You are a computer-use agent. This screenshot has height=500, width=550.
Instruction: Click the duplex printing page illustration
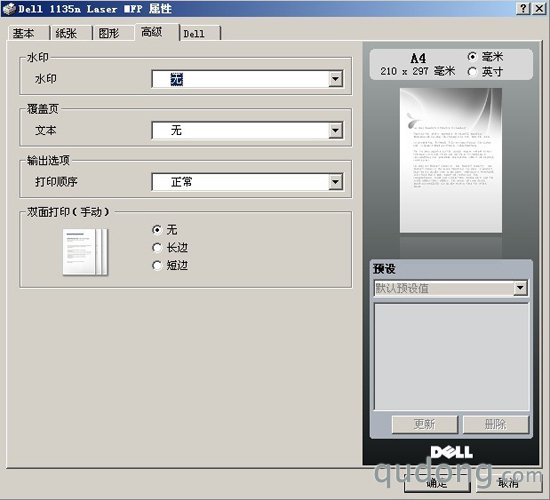85,252
